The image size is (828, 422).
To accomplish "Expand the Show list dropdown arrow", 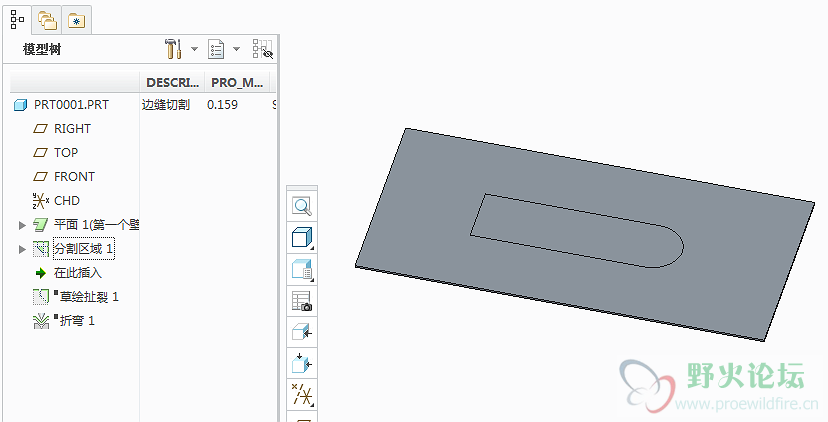I will click(x=237, y=49).
